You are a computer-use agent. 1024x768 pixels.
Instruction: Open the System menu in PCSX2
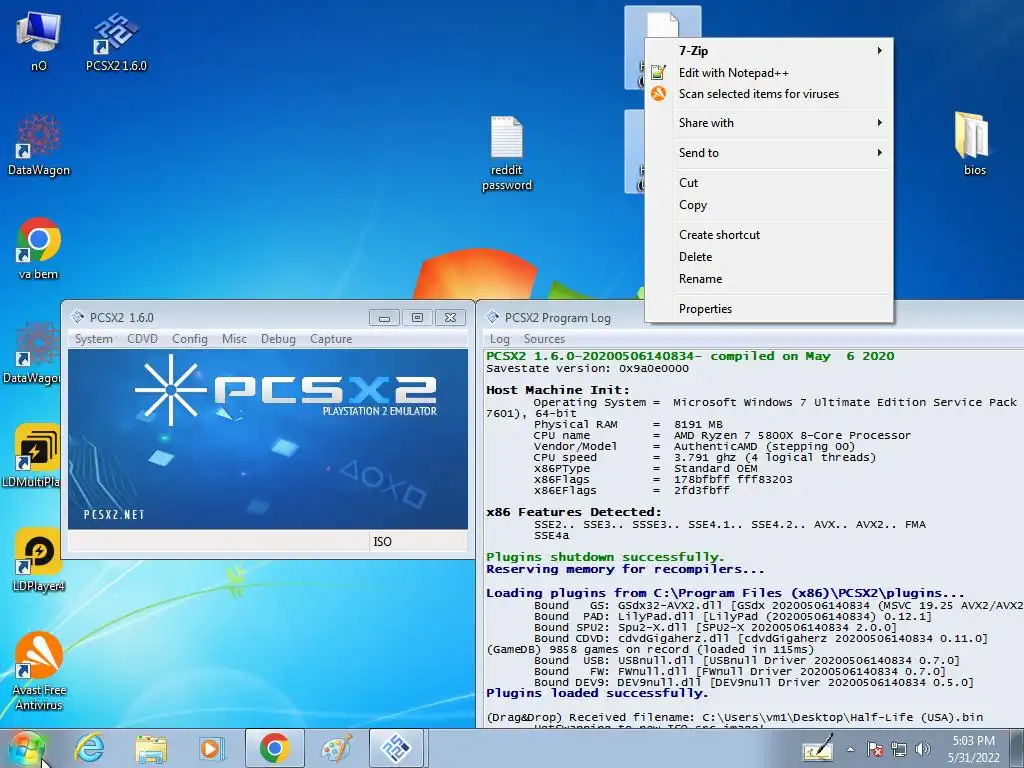[93, 339]
